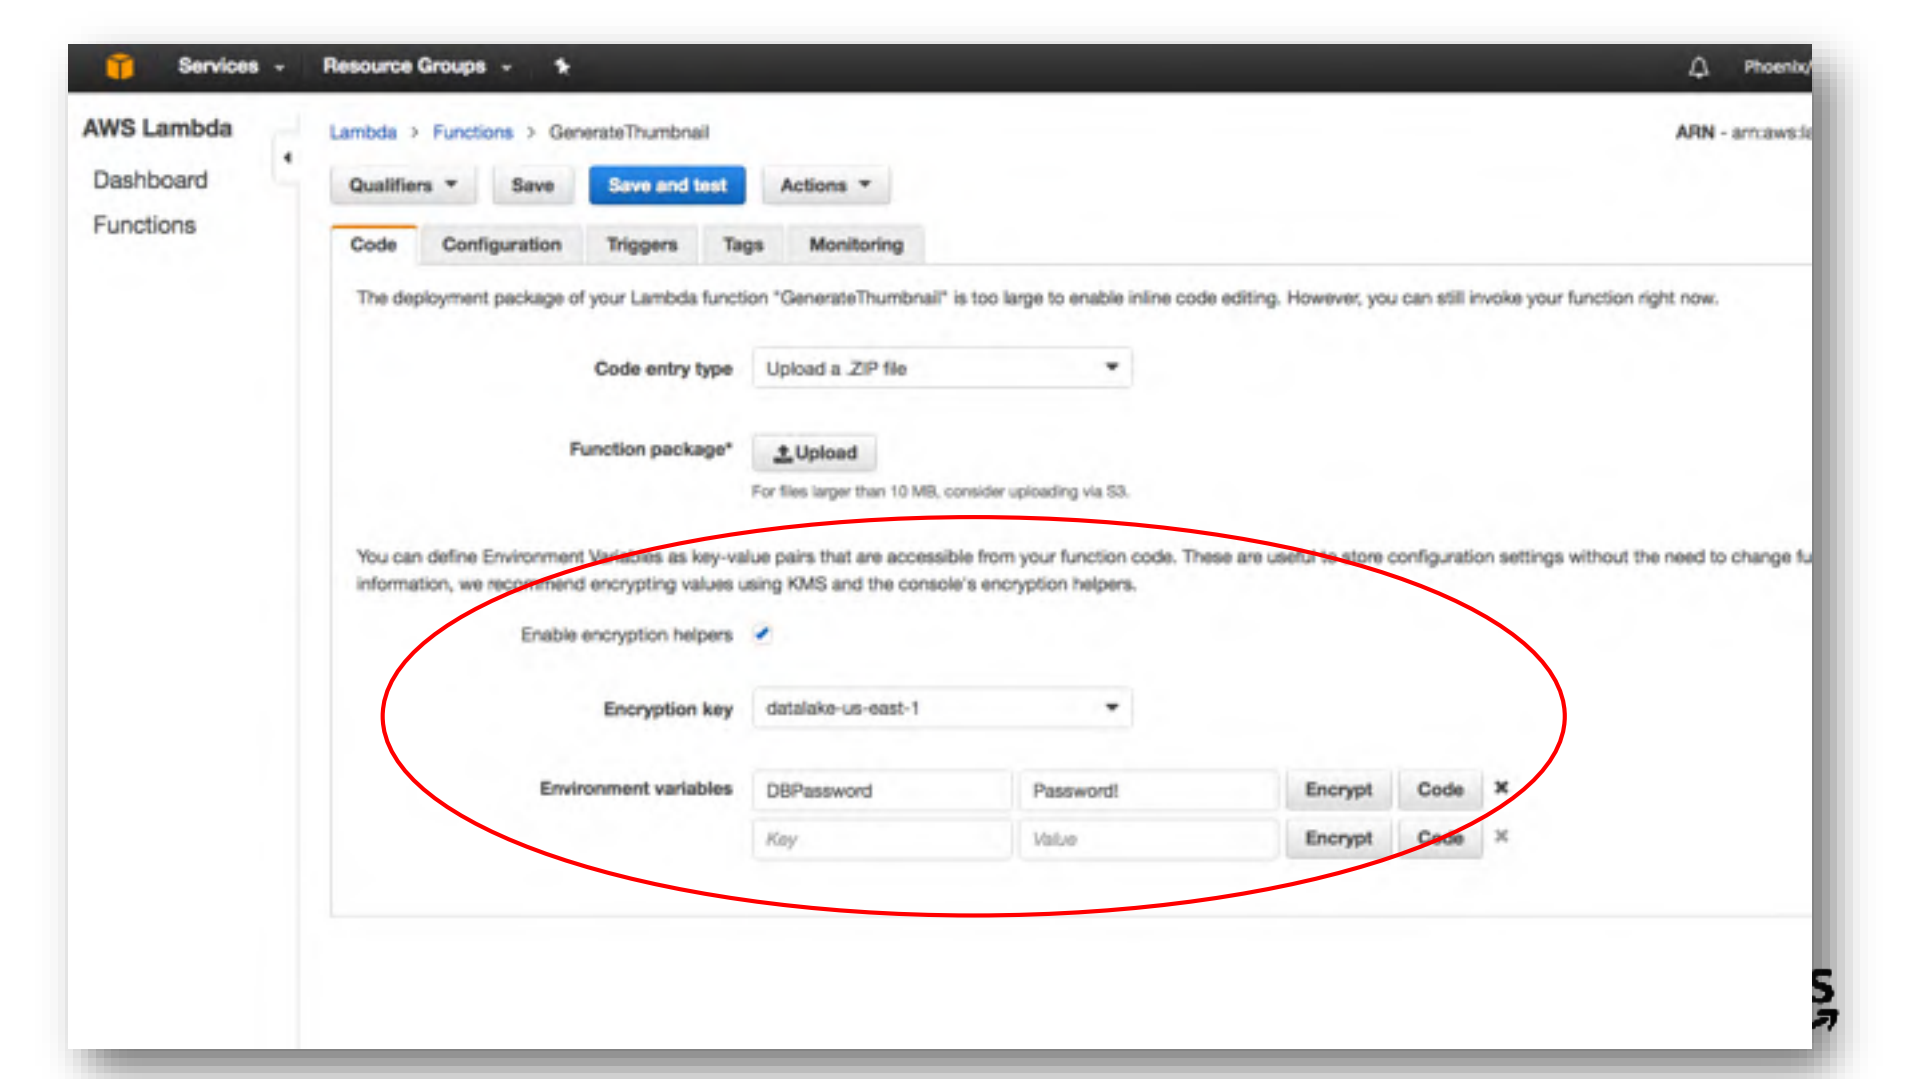1919x1079 pixels.
Task: Click the pin shortcut icon in navbar
Action: [562, 66]
